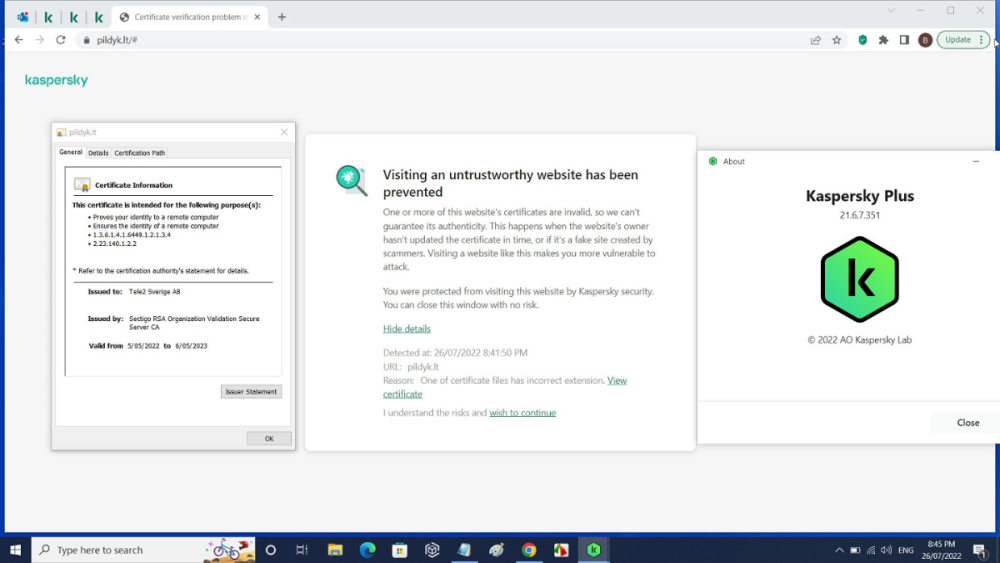This screenshot has height=563, width=1000.
Task: Click the Hide details link
Action: [406, 329]
